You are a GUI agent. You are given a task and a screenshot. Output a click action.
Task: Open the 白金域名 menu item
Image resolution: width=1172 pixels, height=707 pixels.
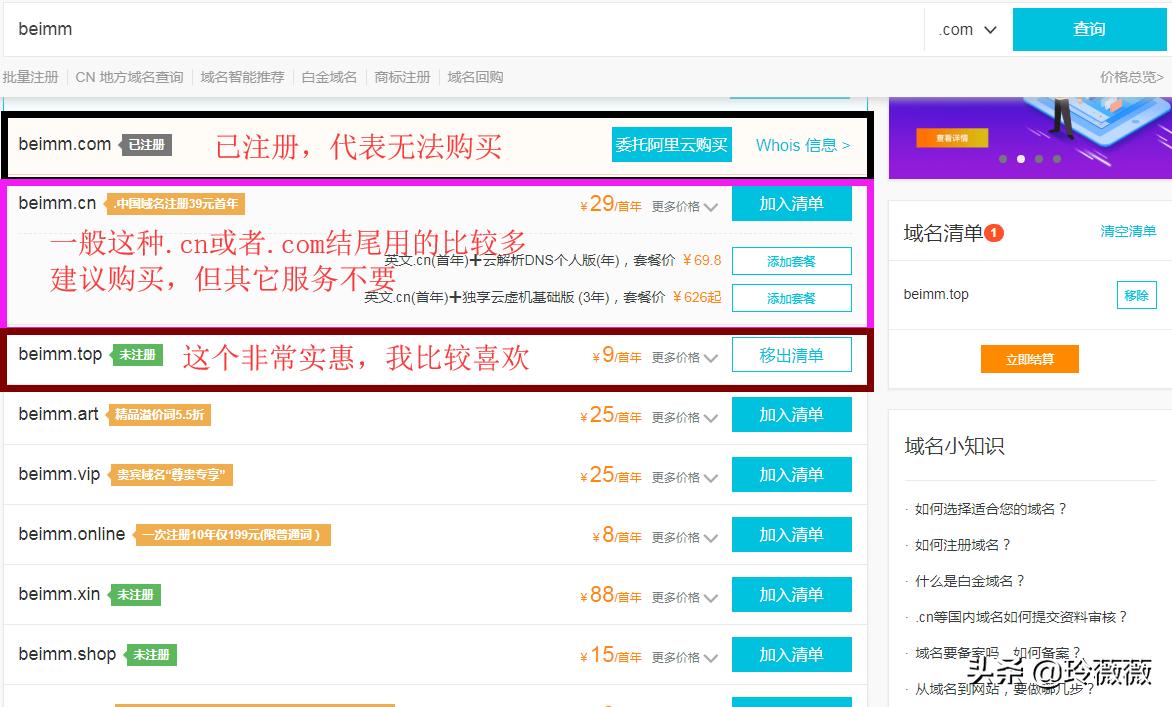(329, 77)
